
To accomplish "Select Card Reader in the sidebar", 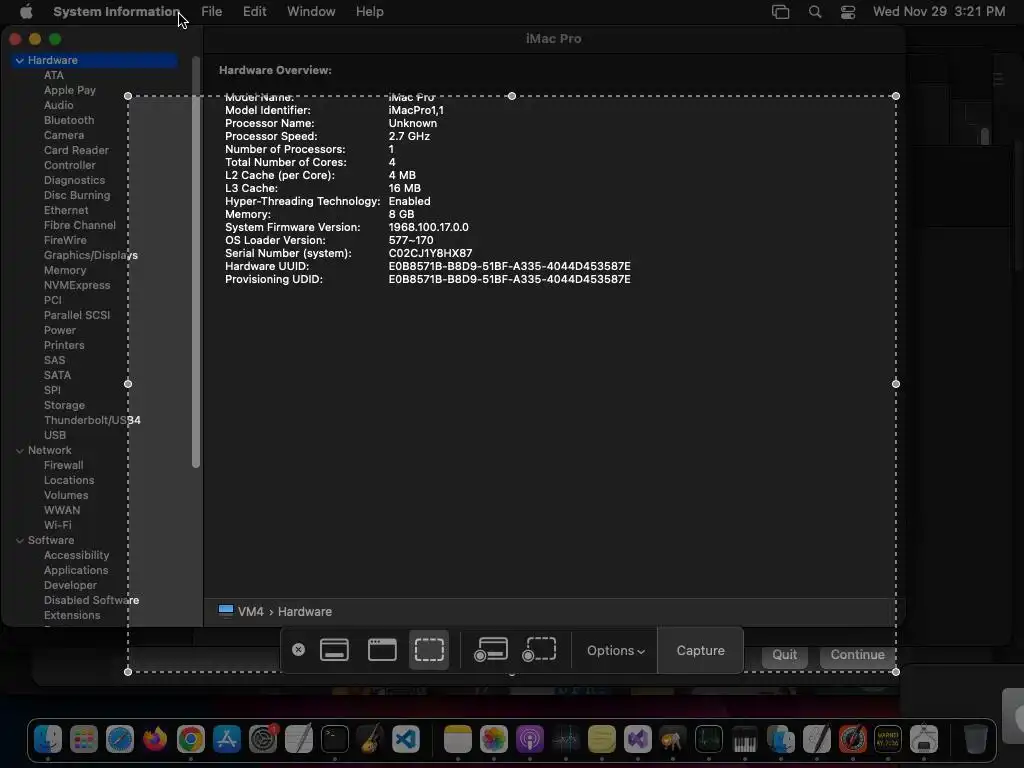I will tap(76, 150).
